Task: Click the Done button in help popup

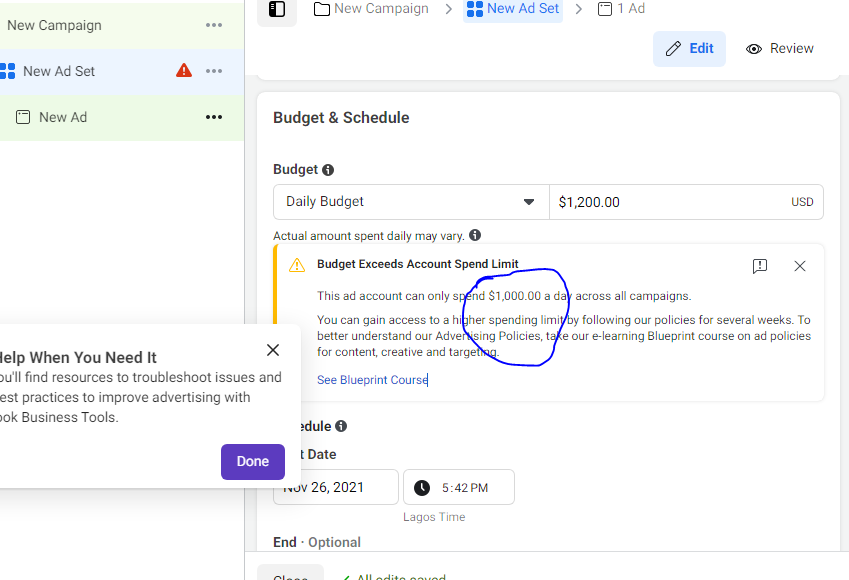Action: point(253,461)
